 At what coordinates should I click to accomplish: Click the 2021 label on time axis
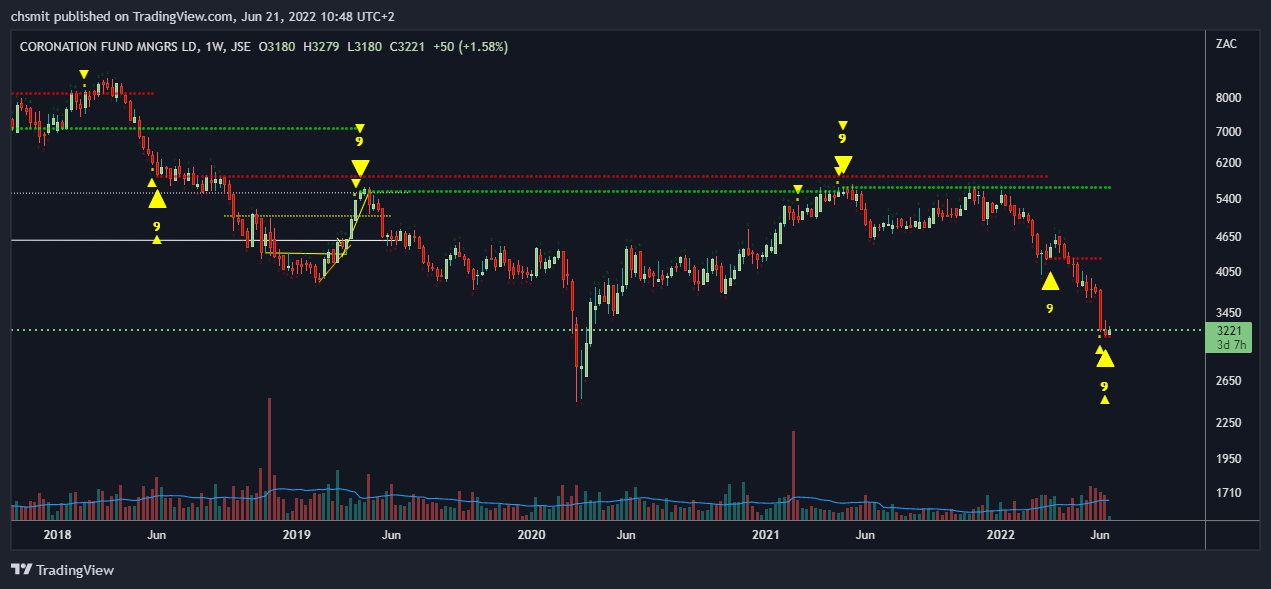coord(765,536)
